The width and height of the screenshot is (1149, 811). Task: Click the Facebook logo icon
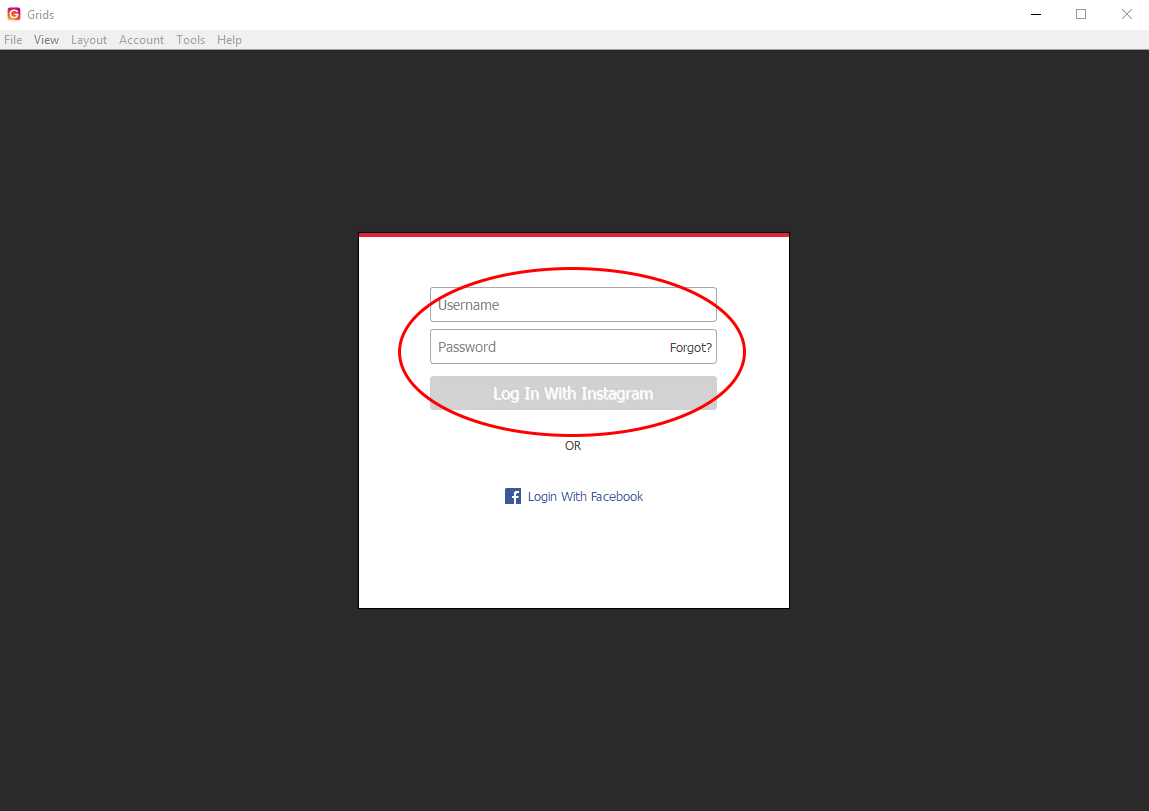(513, 496)
